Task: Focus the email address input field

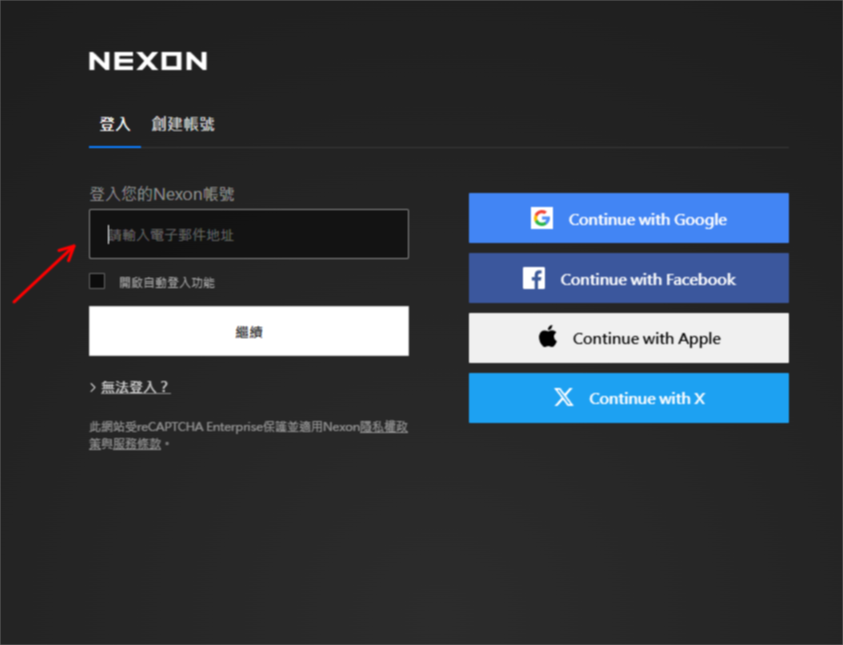Action: pos(249,234)
